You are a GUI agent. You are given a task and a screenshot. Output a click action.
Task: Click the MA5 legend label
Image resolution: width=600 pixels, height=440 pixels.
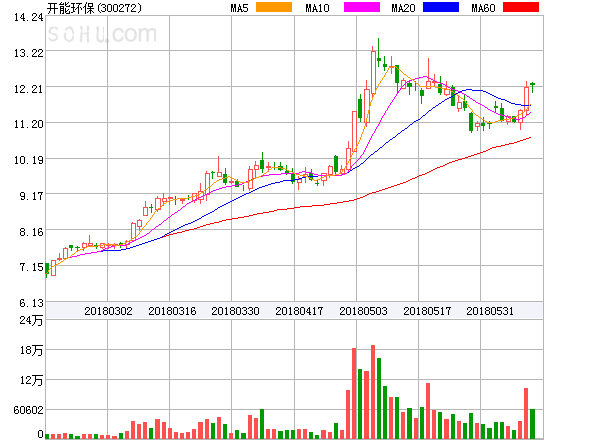pyautogui.click(x=240, y=8)
